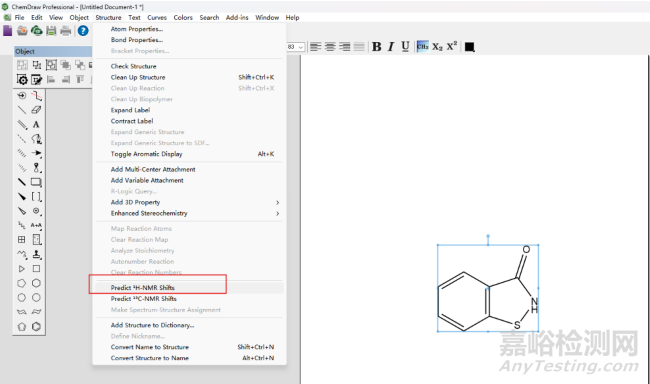Click the sulfur atom in the structure

coord(517,325)
